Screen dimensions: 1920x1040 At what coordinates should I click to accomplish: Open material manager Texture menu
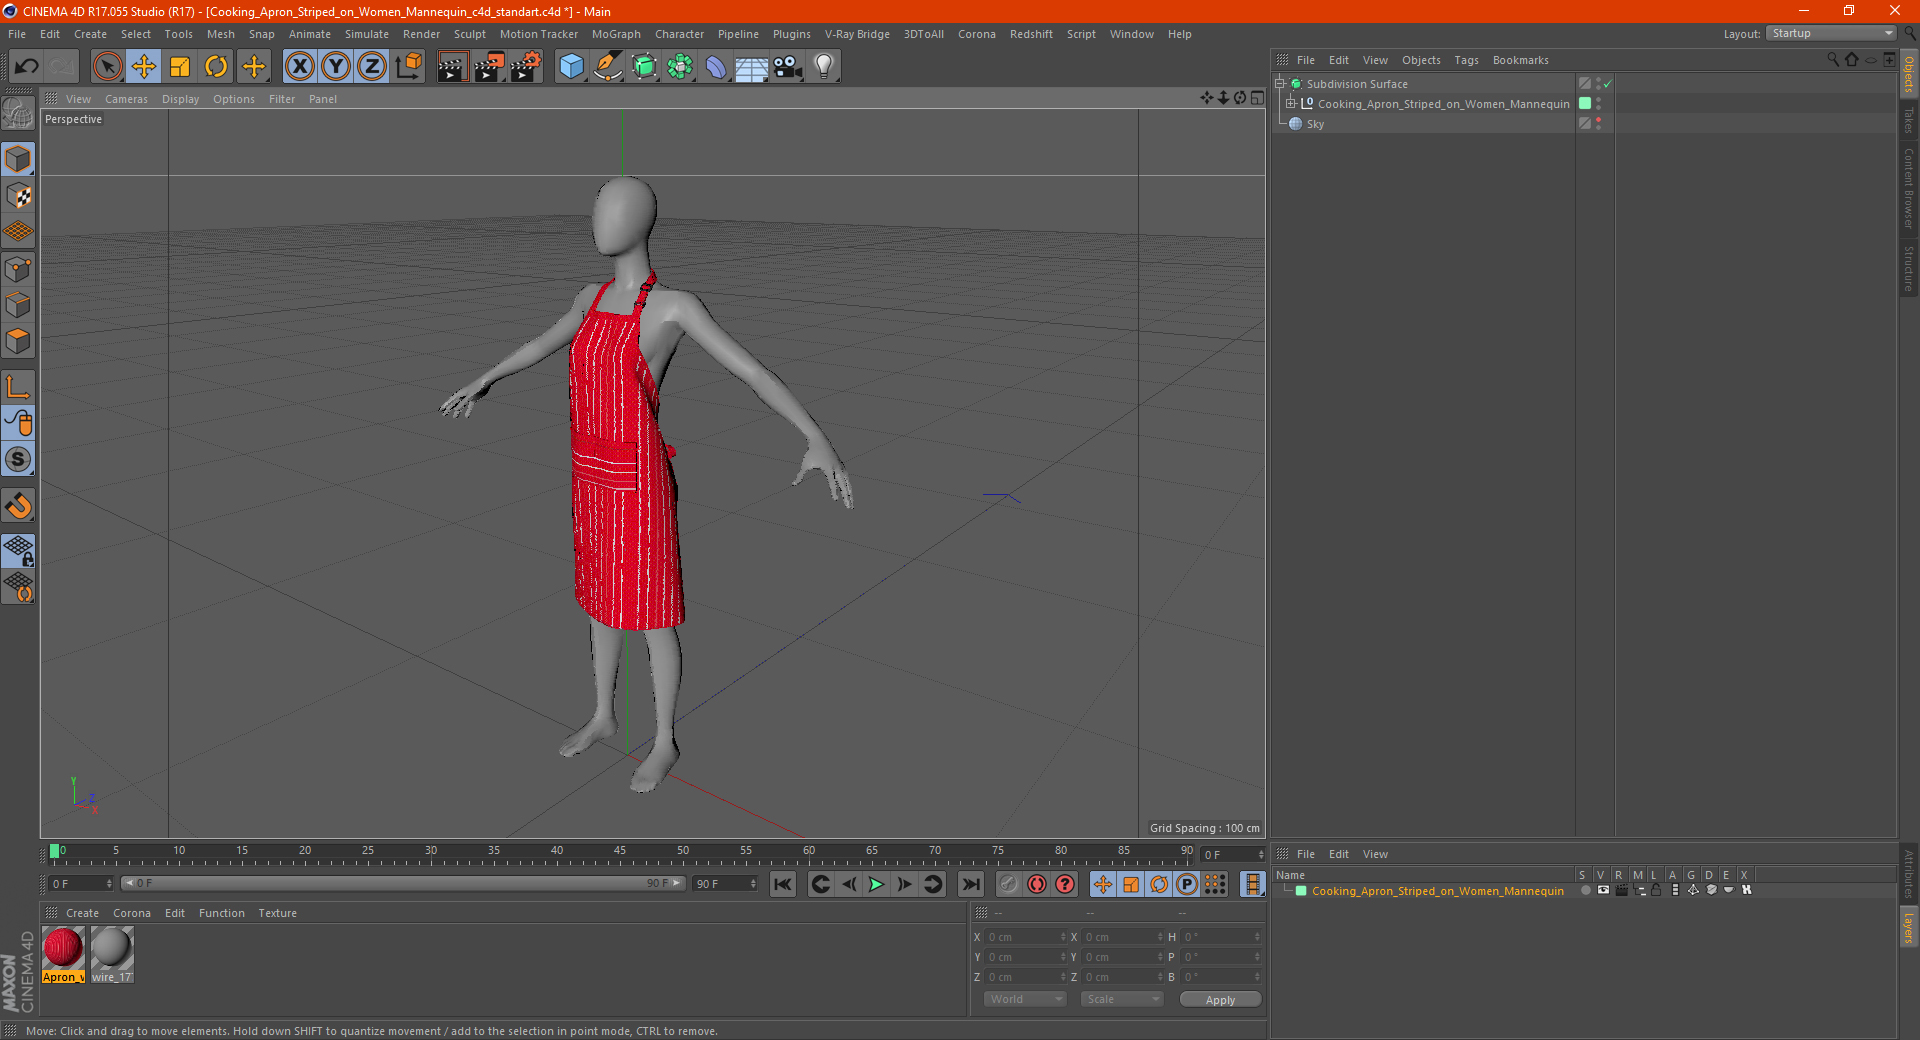pos(277,913)
